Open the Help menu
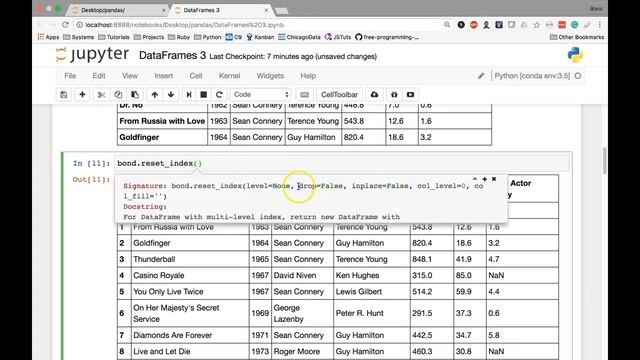Viewport: 640px width, 360px height. tap(308, 76)
